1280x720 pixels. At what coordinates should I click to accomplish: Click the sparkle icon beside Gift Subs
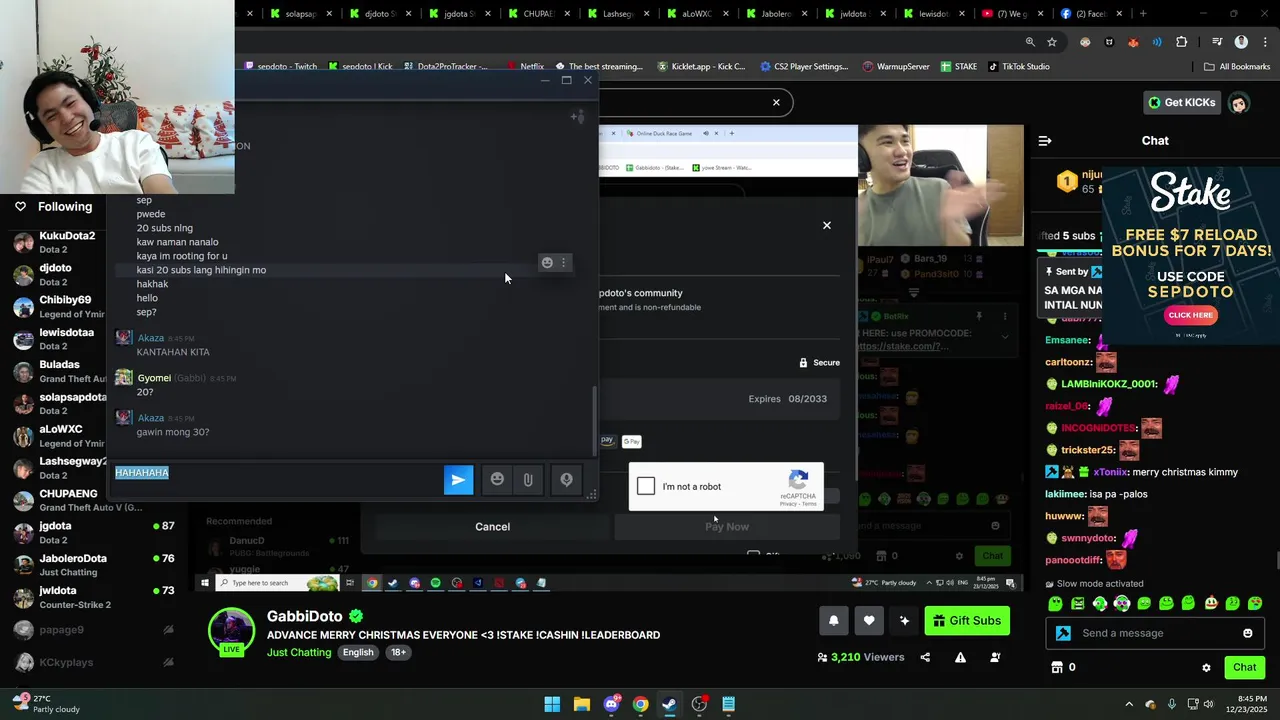click(x=904, y=621)
